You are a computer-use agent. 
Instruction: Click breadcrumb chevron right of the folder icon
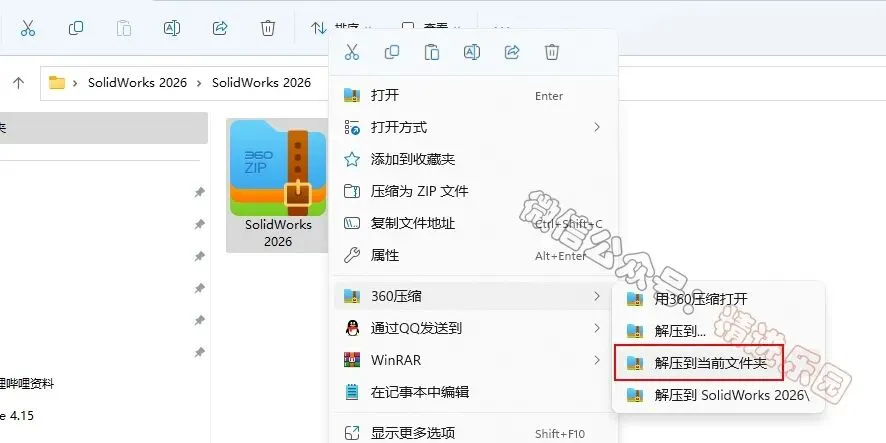(75, 83)
